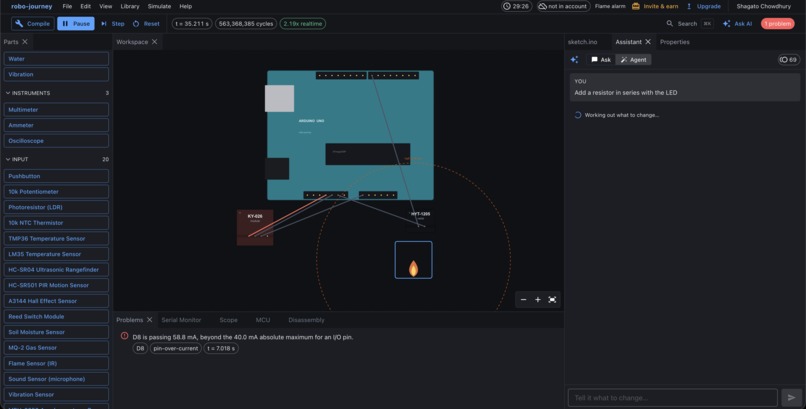
Task: Close the Workspace tab
Action: 154,42
